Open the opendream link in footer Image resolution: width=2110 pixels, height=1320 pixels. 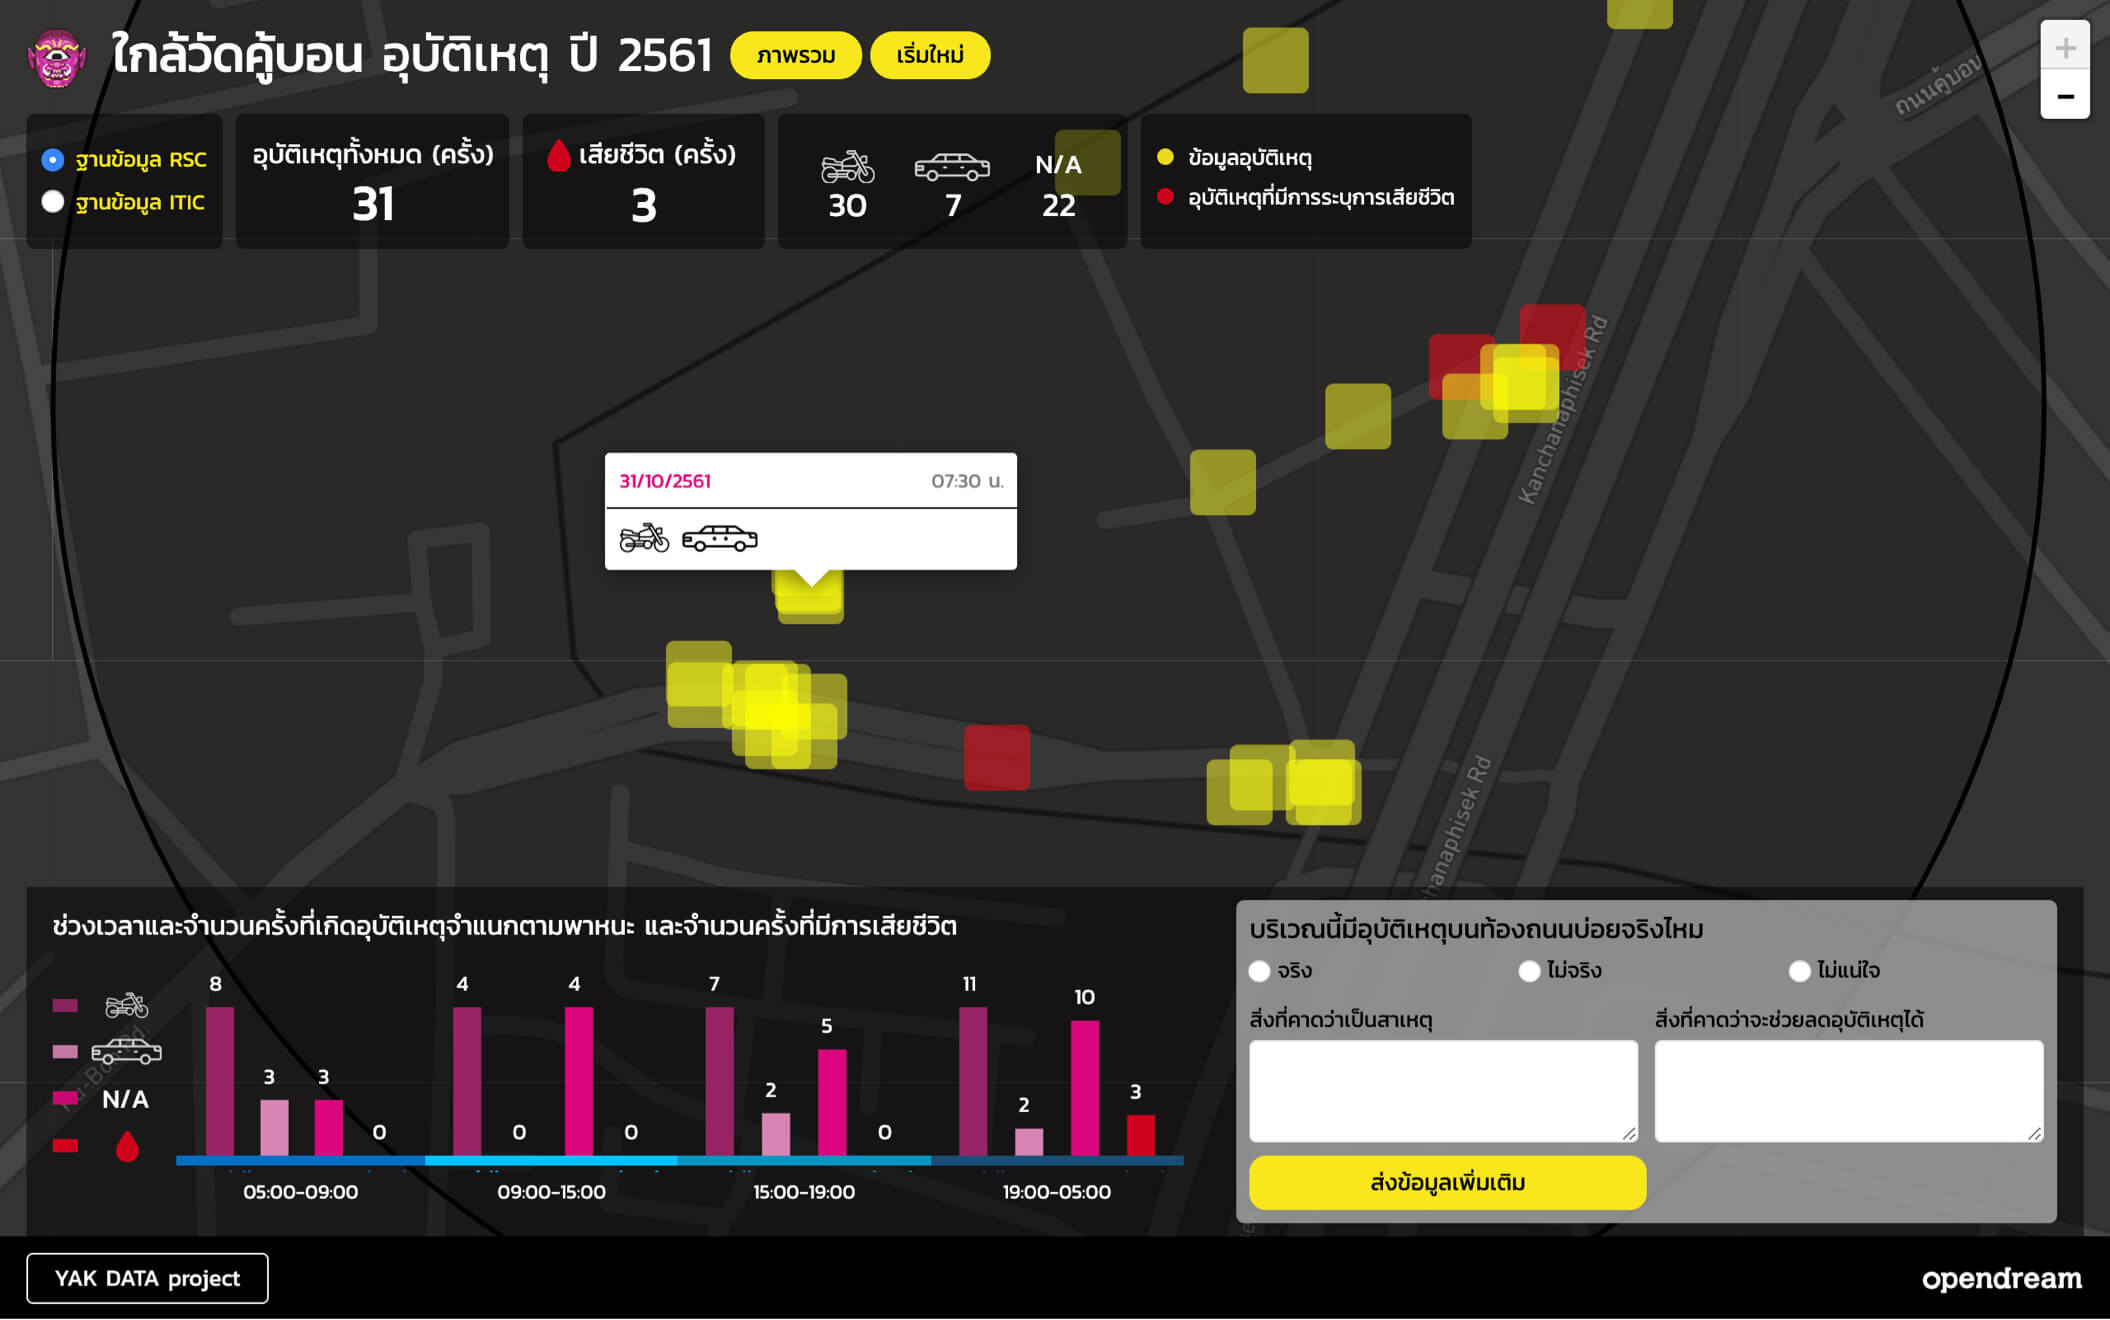[2001, 1279]
